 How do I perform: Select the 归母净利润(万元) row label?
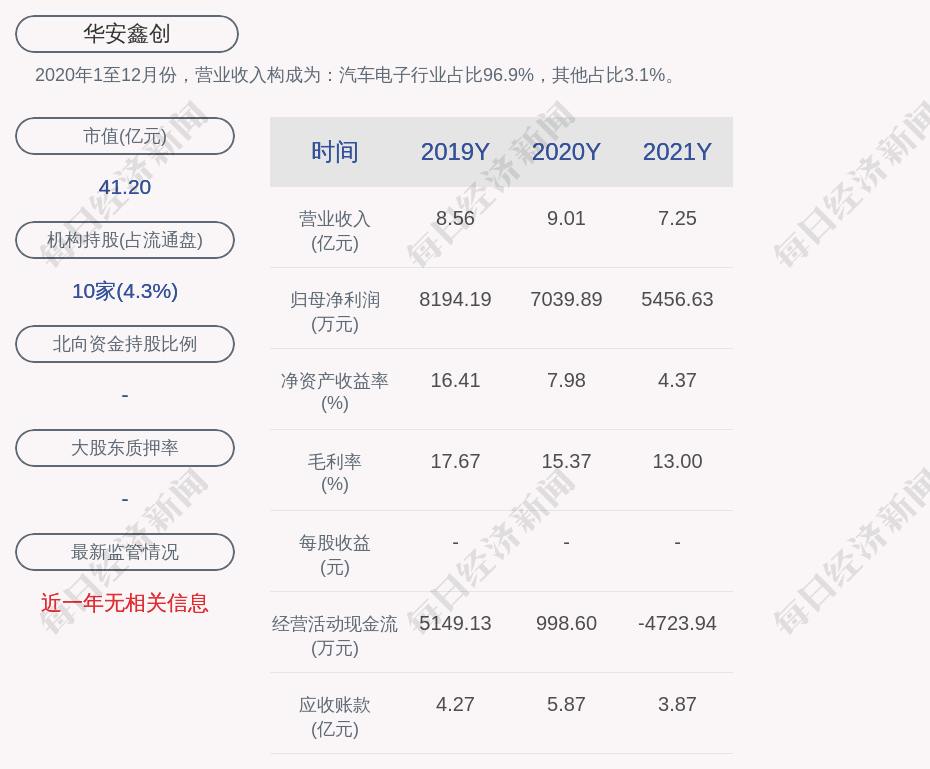[335, 311]
